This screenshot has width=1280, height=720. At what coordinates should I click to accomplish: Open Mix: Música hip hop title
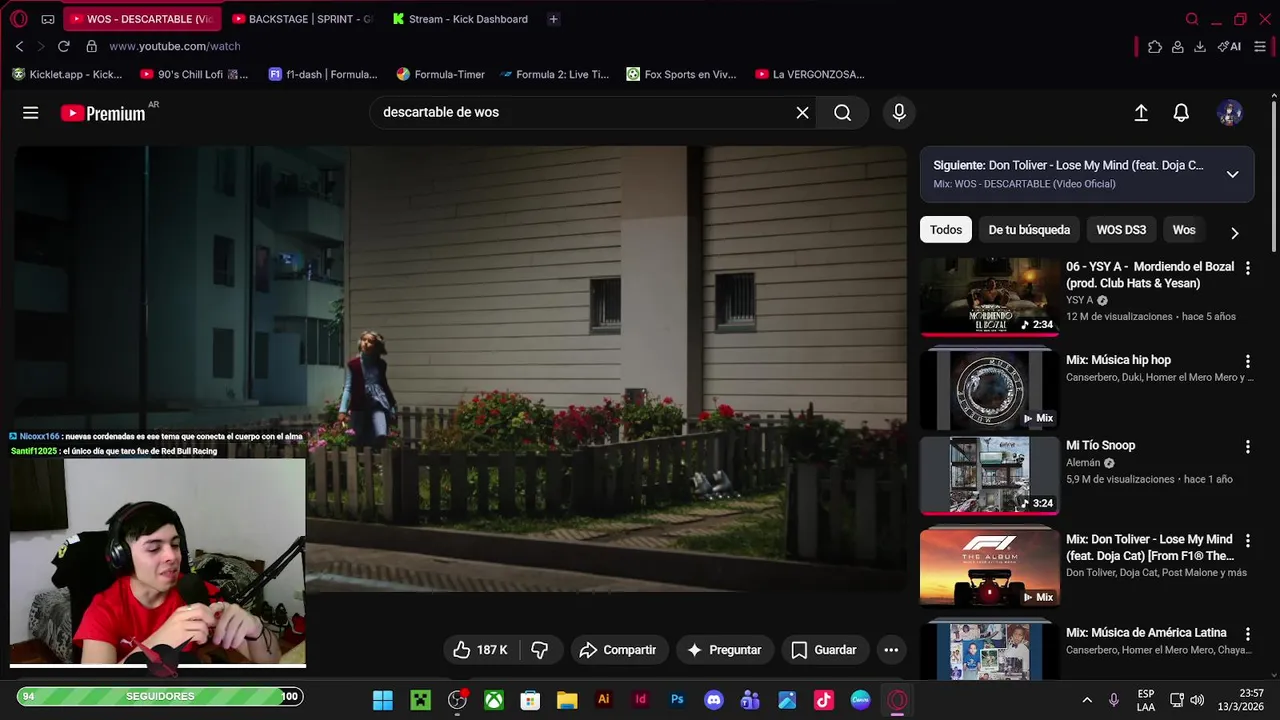[x=1118, y=360]
